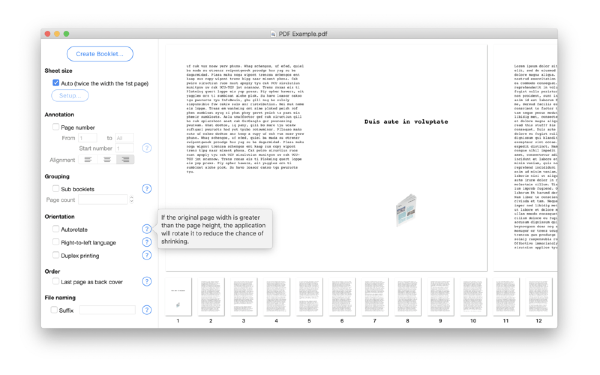Select right alignment icon
The width and height of the screenshot is (600, 375).
coord(125,160)
